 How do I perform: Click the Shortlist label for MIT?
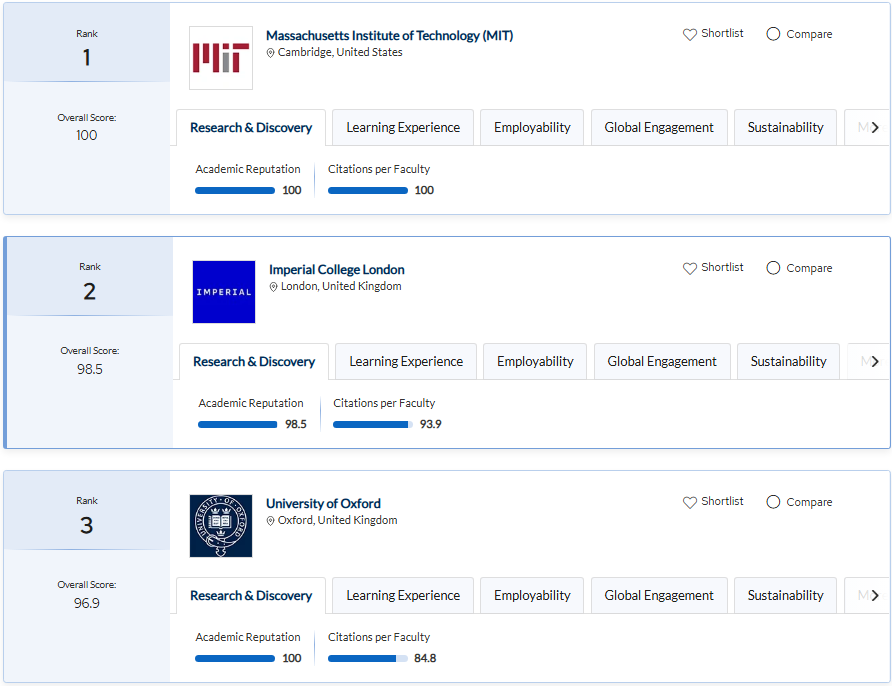tap(722, 33)
